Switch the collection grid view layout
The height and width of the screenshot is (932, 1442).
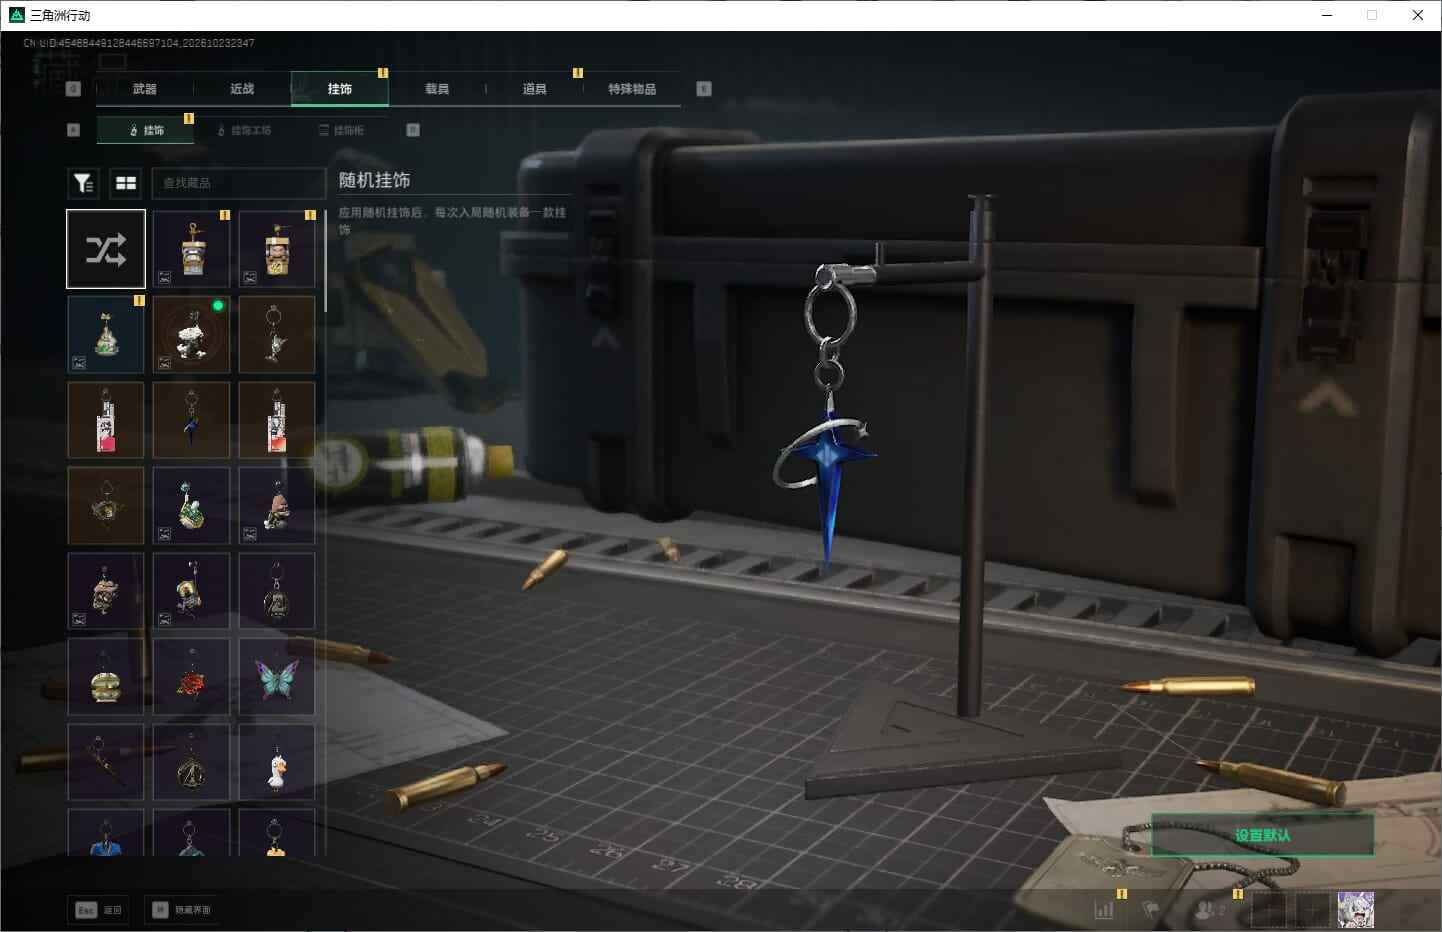pos(126,183)
